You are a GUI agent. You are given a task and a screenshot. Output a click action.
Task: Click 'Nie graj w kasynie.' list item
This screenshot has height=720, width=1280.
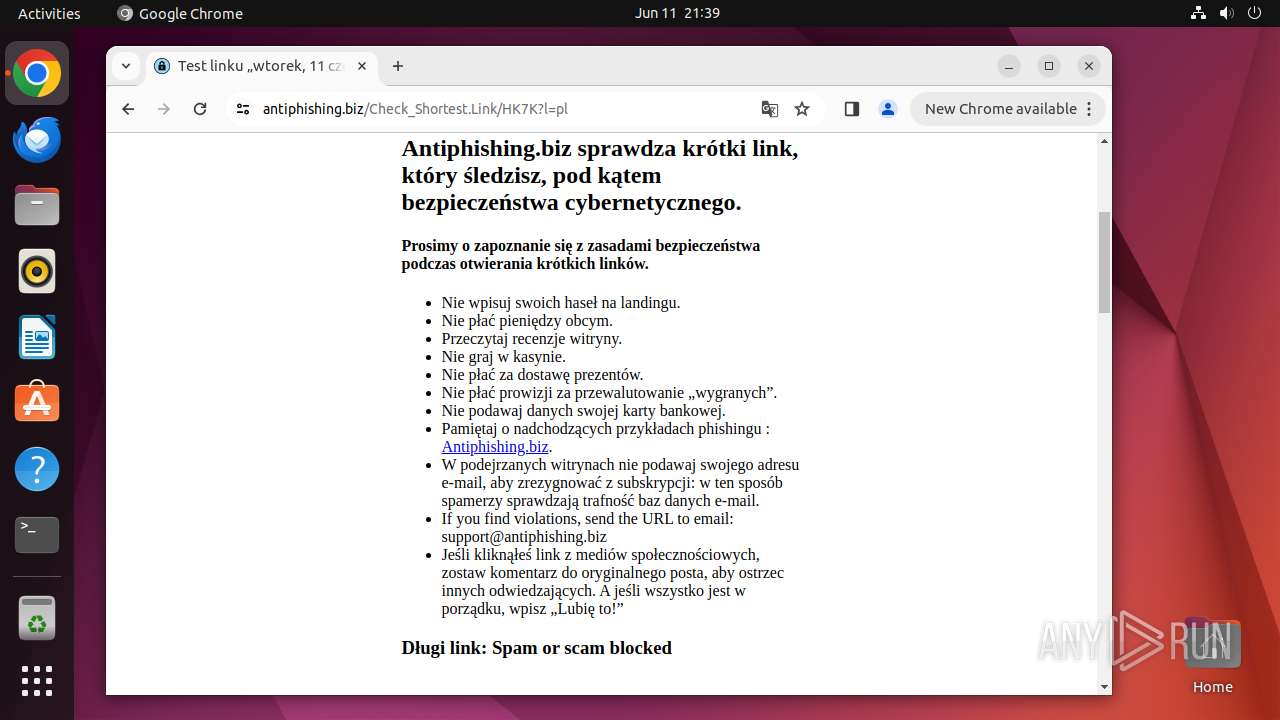click(503, 357)
